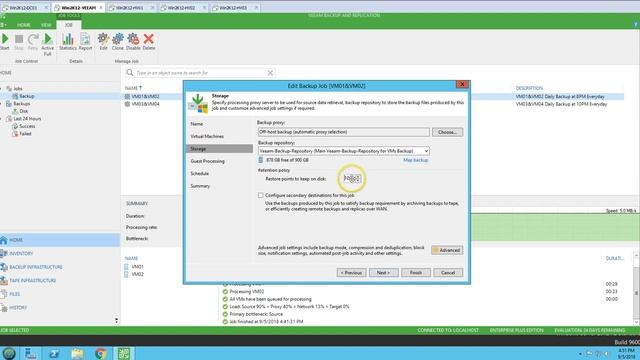640x360 pixels.
Task: Select VM02 in the statistics list
Action: 138,274
